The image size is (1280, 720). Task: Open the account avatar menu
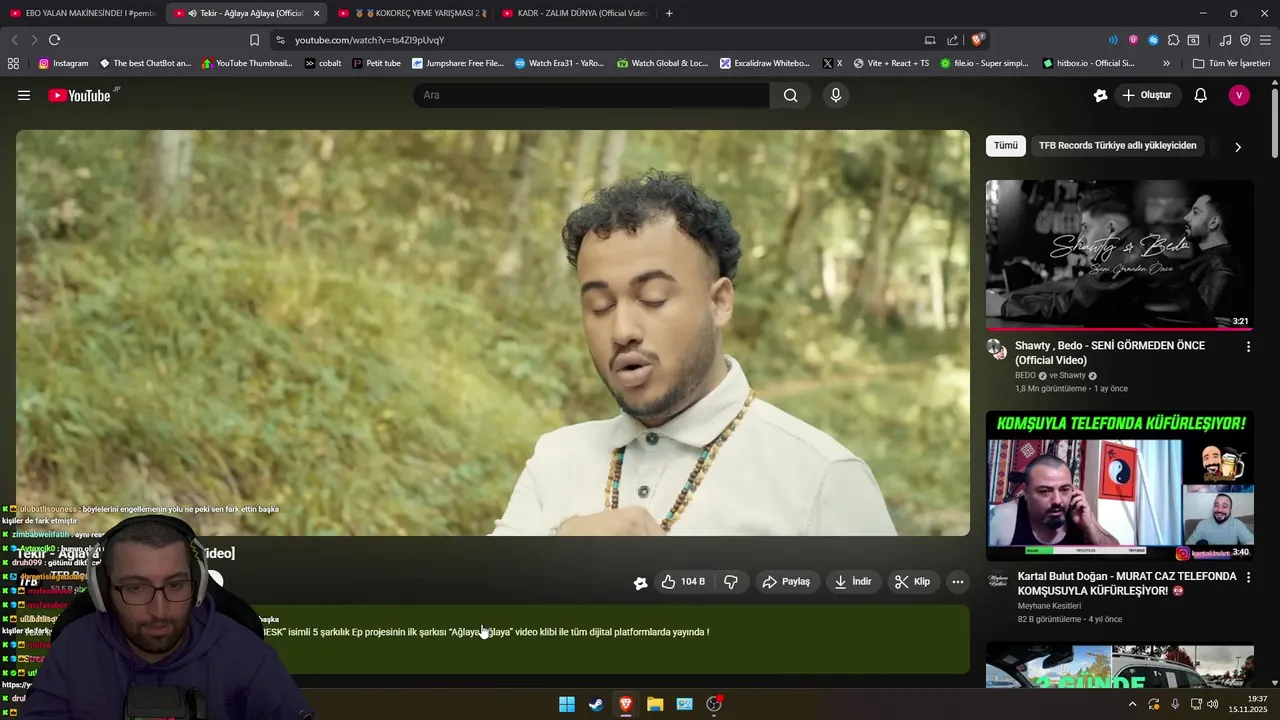1239,95
